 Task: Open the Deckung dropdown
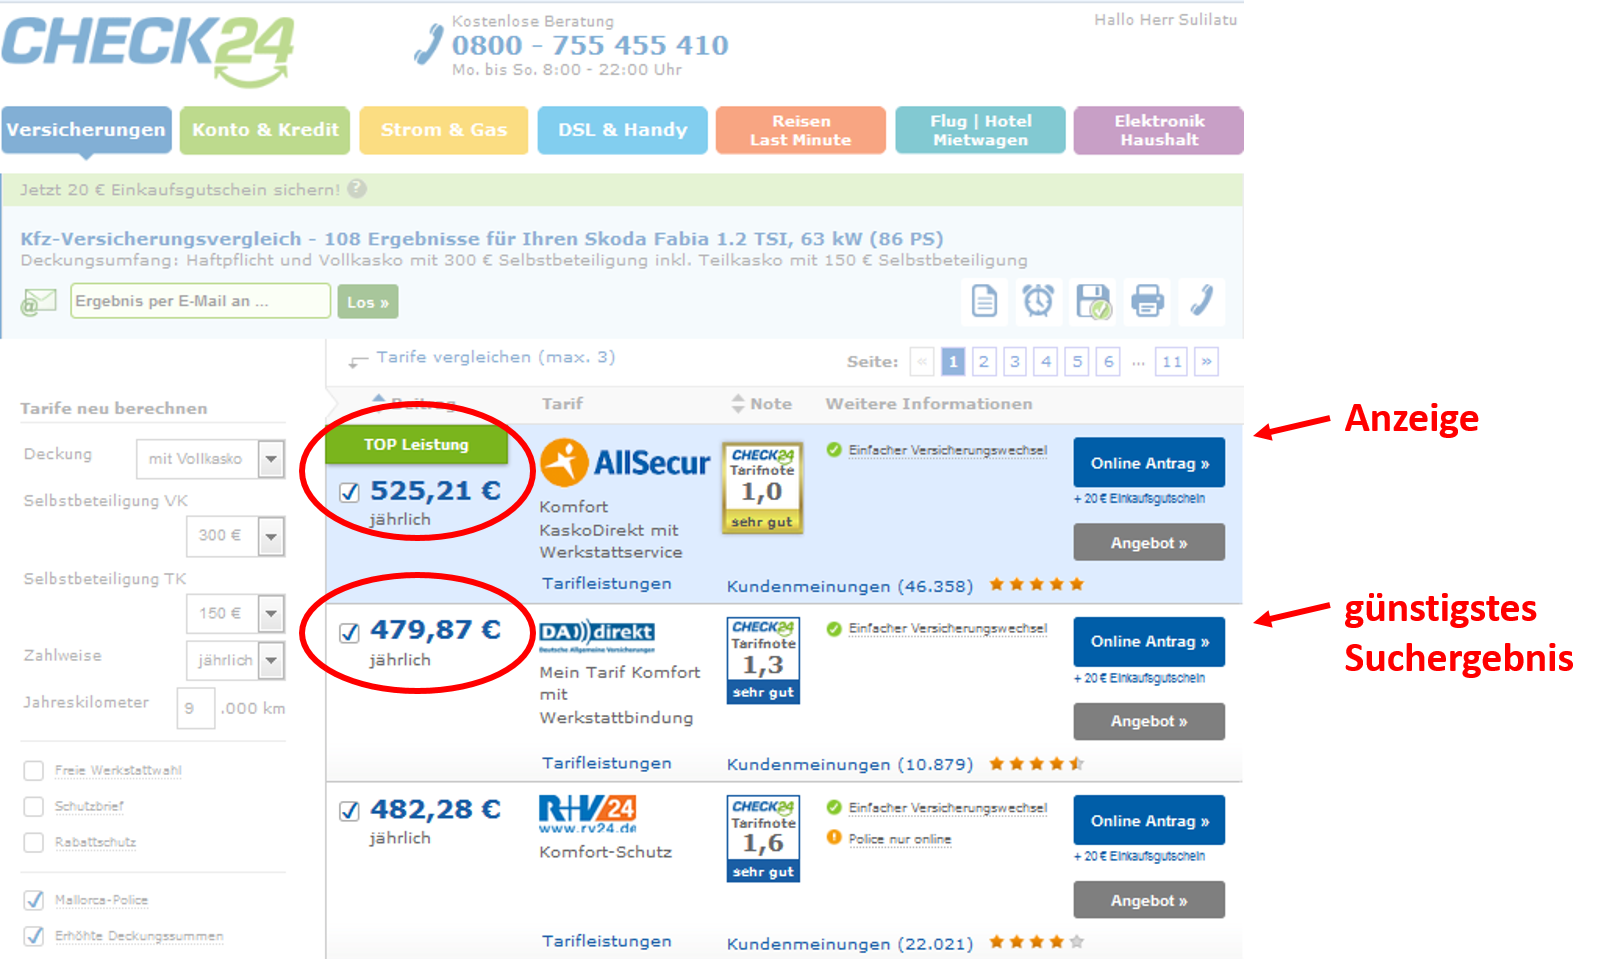click(x=211, y=459)
